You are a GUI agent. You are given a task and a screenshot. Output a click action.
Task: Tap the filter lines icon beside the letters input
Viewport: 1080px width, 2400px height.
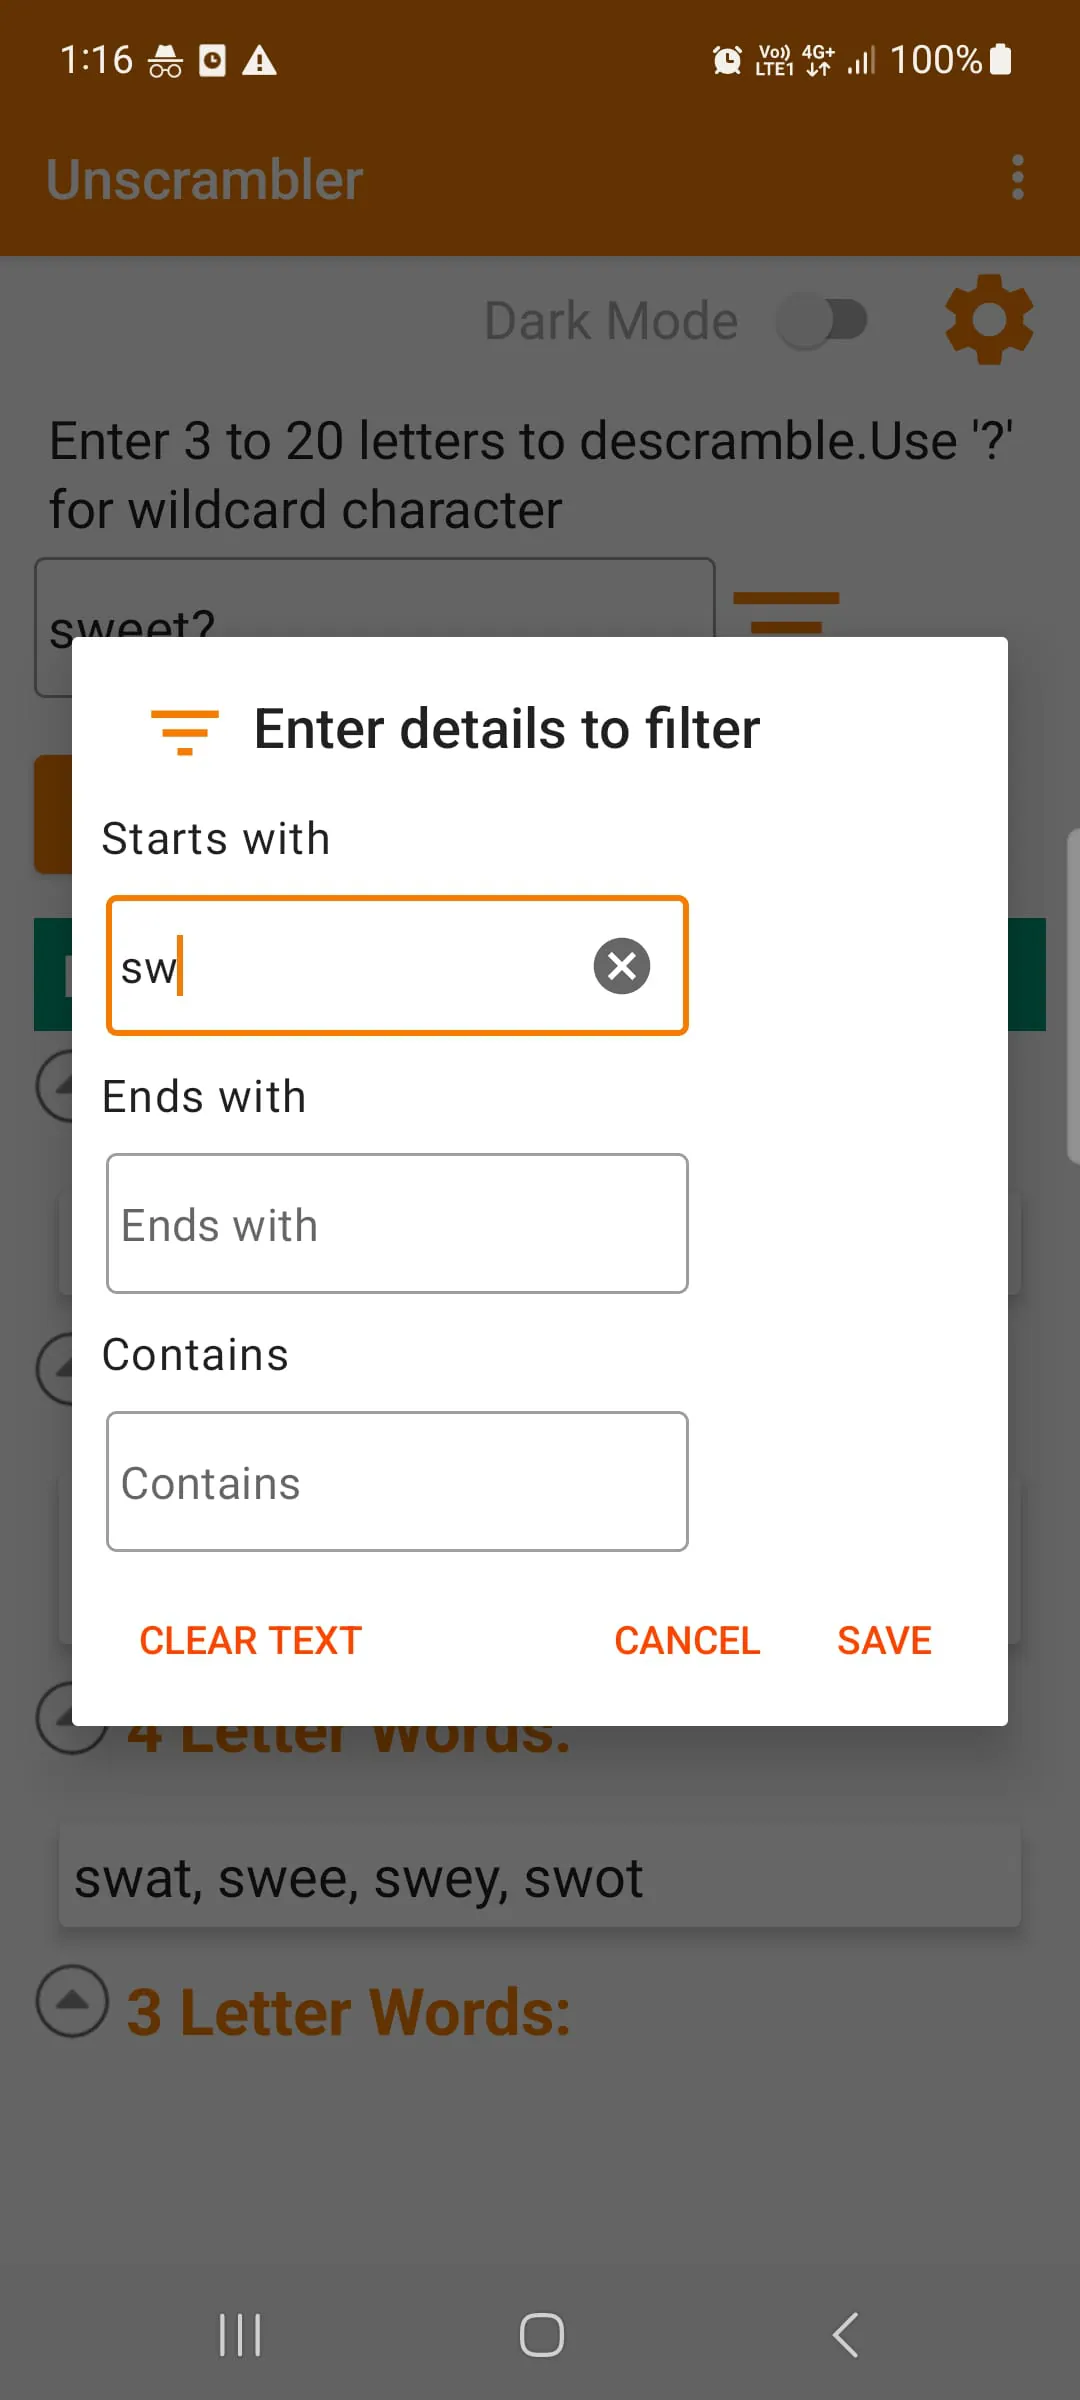[x=786, y=610]
